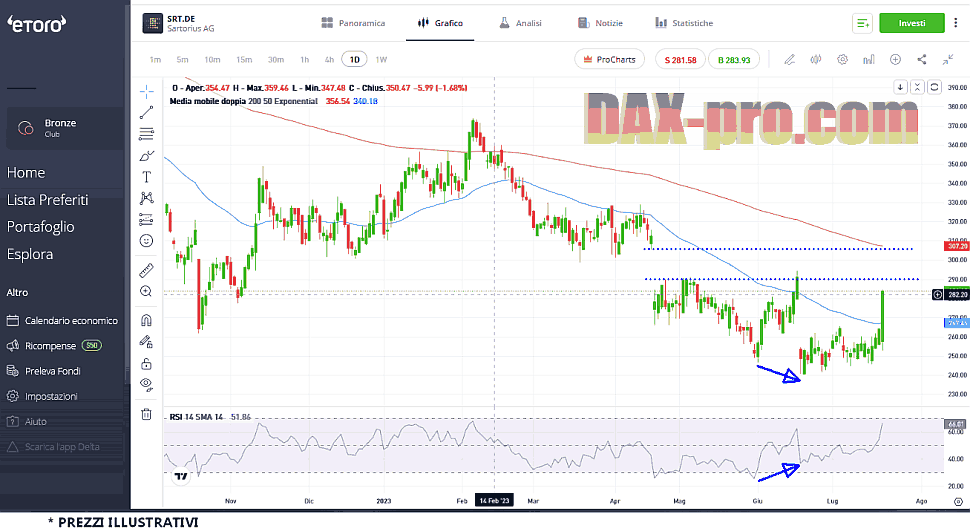This screenshot has height=531, width=970.
Task: Select the 4h timeframe
Action: (329, 59)
